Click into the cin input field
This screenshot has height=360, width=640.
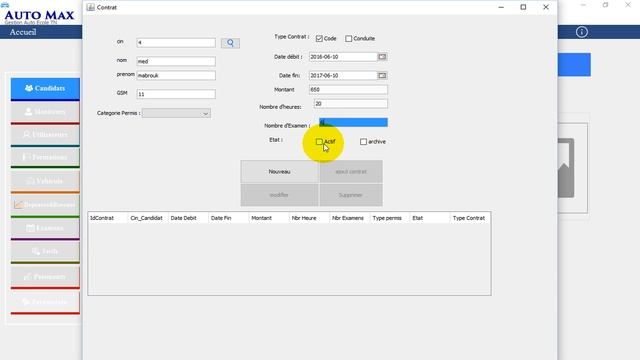click(x=176, y=42)
